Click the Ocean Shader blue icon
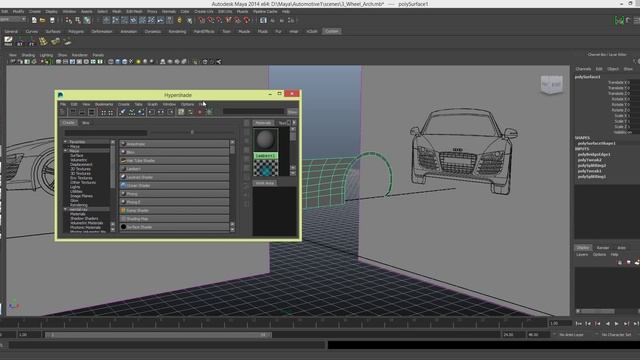Image resolution: width=640 pixels, height=360 pixels. pyautogui.click(x=123, y=185)
